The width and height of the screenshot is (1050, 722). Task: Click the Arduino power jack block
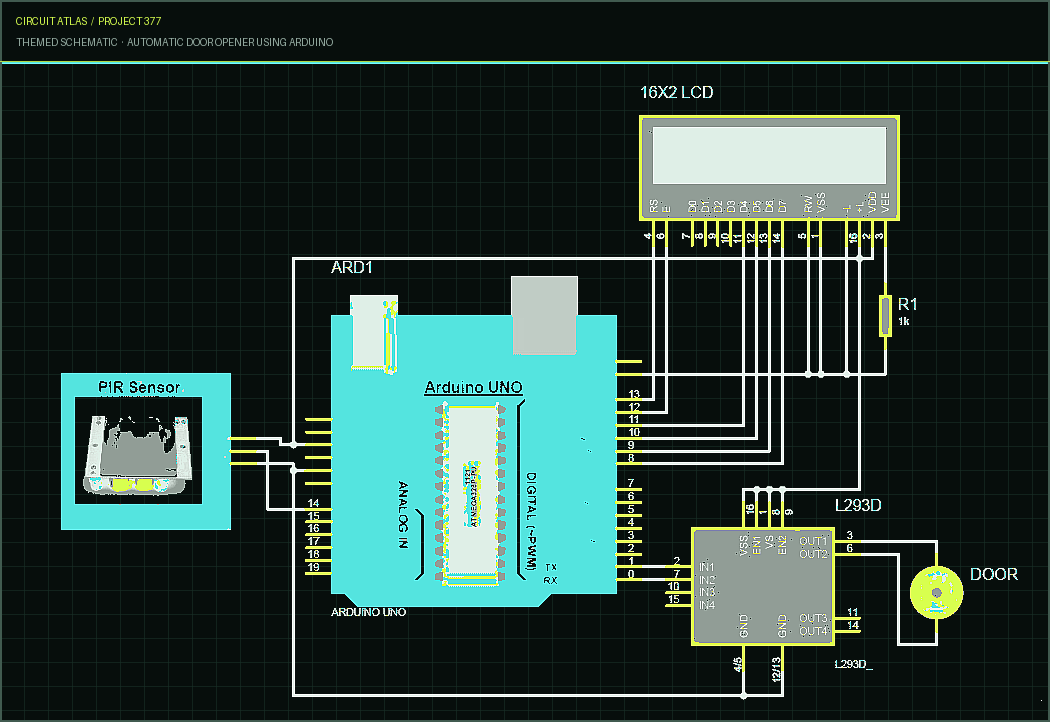(x=374, y=333)
